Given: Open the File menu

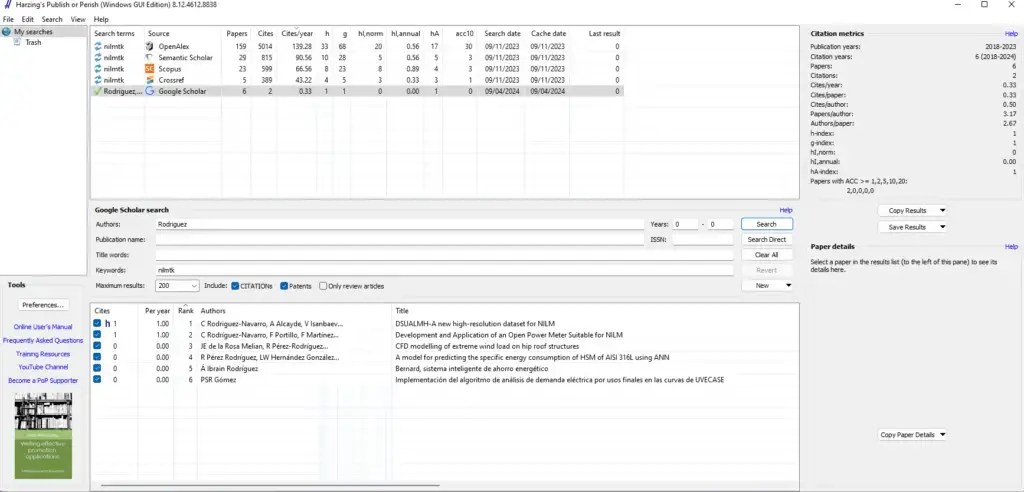Looking at the screenshot, I should pos(8,19).
